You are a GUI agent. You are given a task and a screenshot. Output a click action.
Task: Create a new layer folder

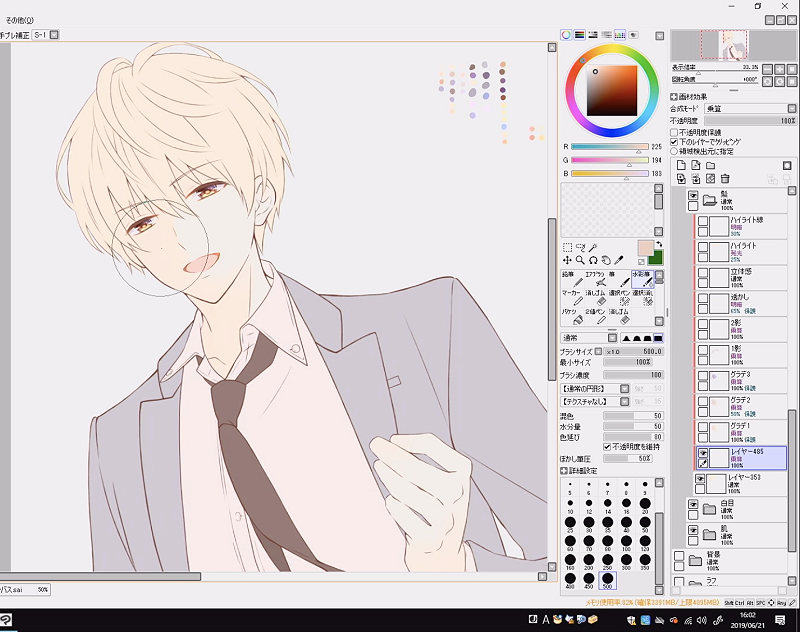(x=710, y=165)
